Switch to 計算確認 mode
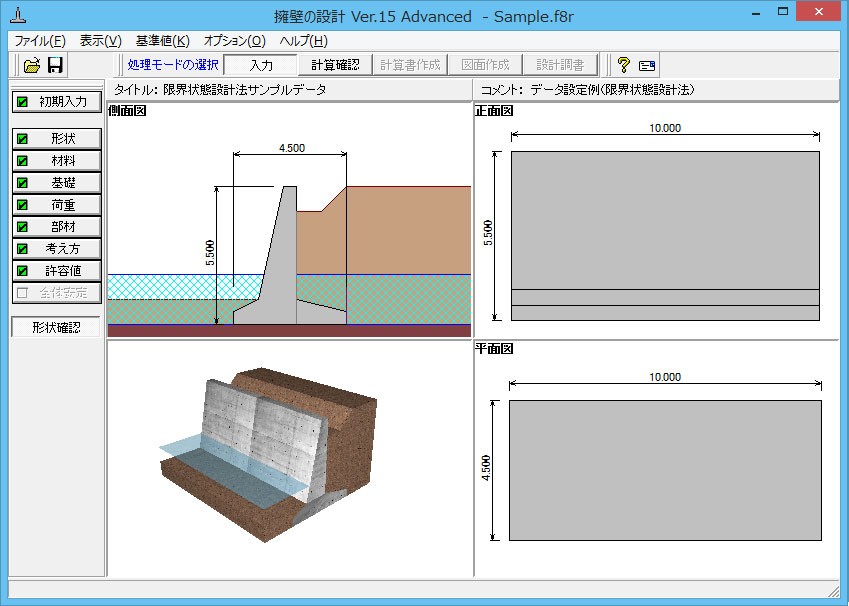This screenshot has height=606, width=849. tap(335, 65)
